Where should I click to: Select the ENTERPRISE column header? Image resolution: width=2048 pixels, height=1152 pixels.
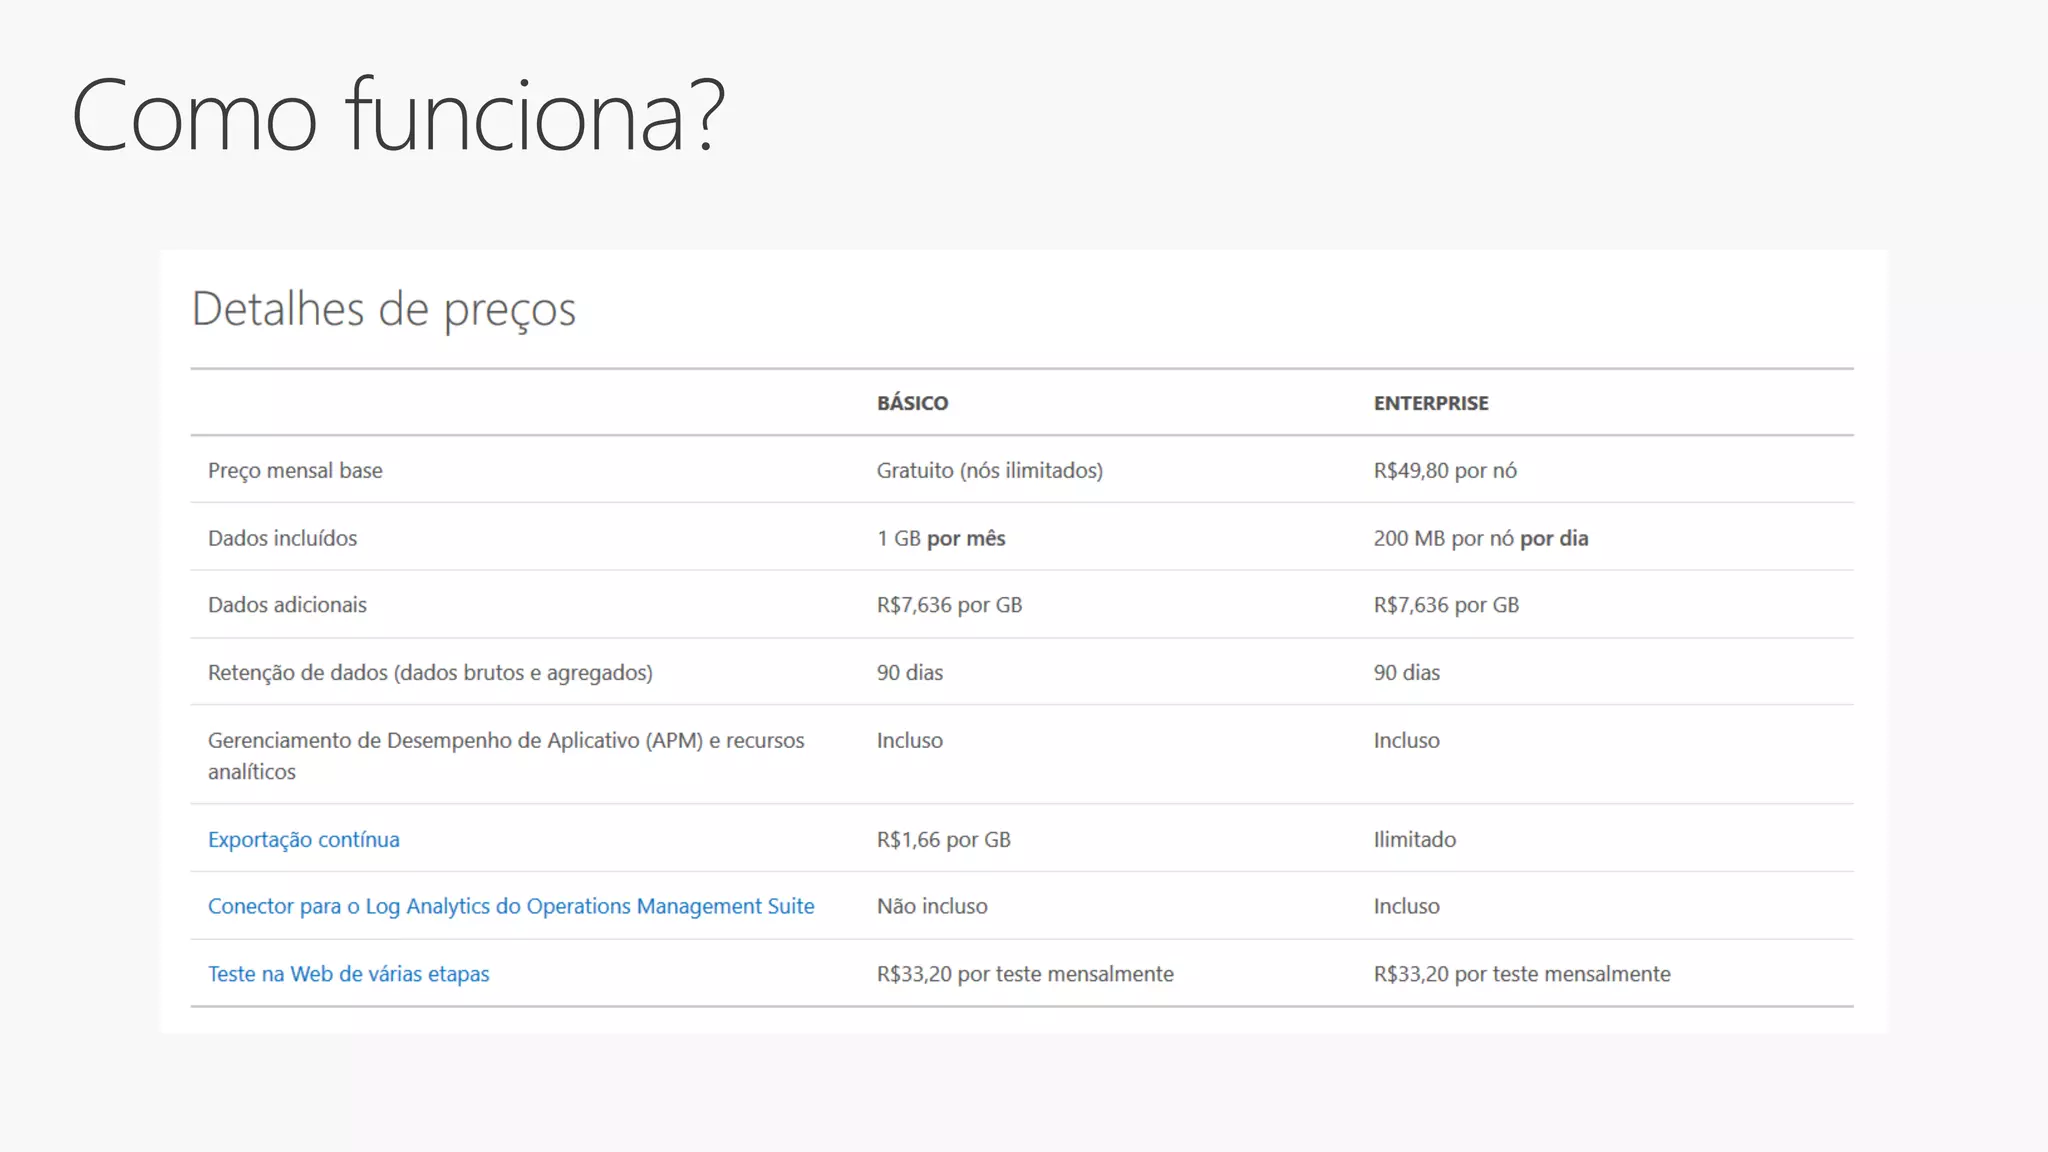click(x=1431, y=403)
